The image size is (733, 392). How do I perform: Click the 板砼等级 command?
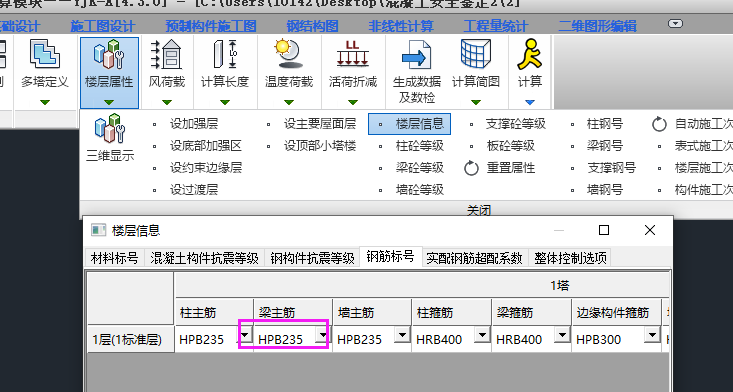click(x=510, y=146)
